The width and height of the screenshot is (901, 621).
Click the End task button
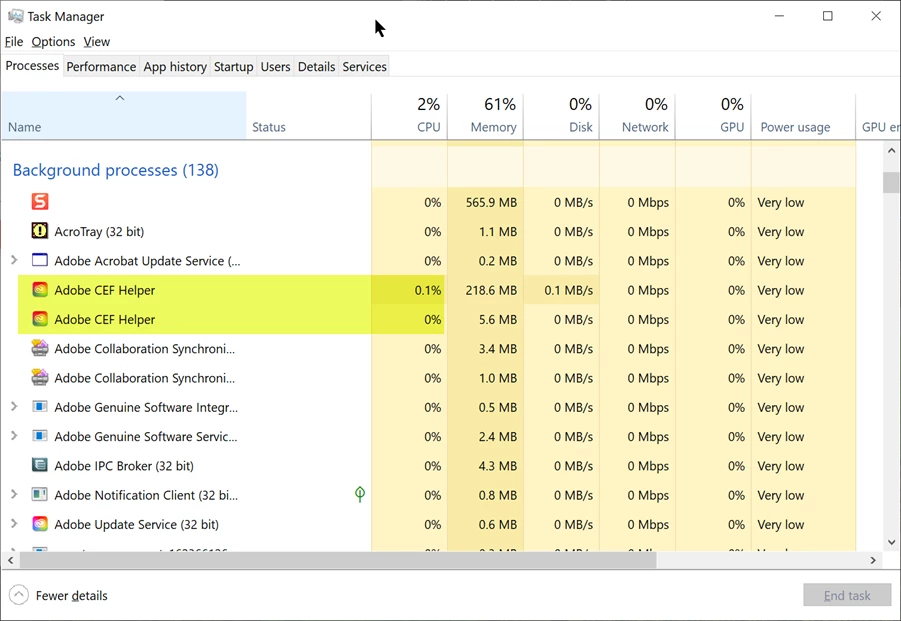[847, 595]
